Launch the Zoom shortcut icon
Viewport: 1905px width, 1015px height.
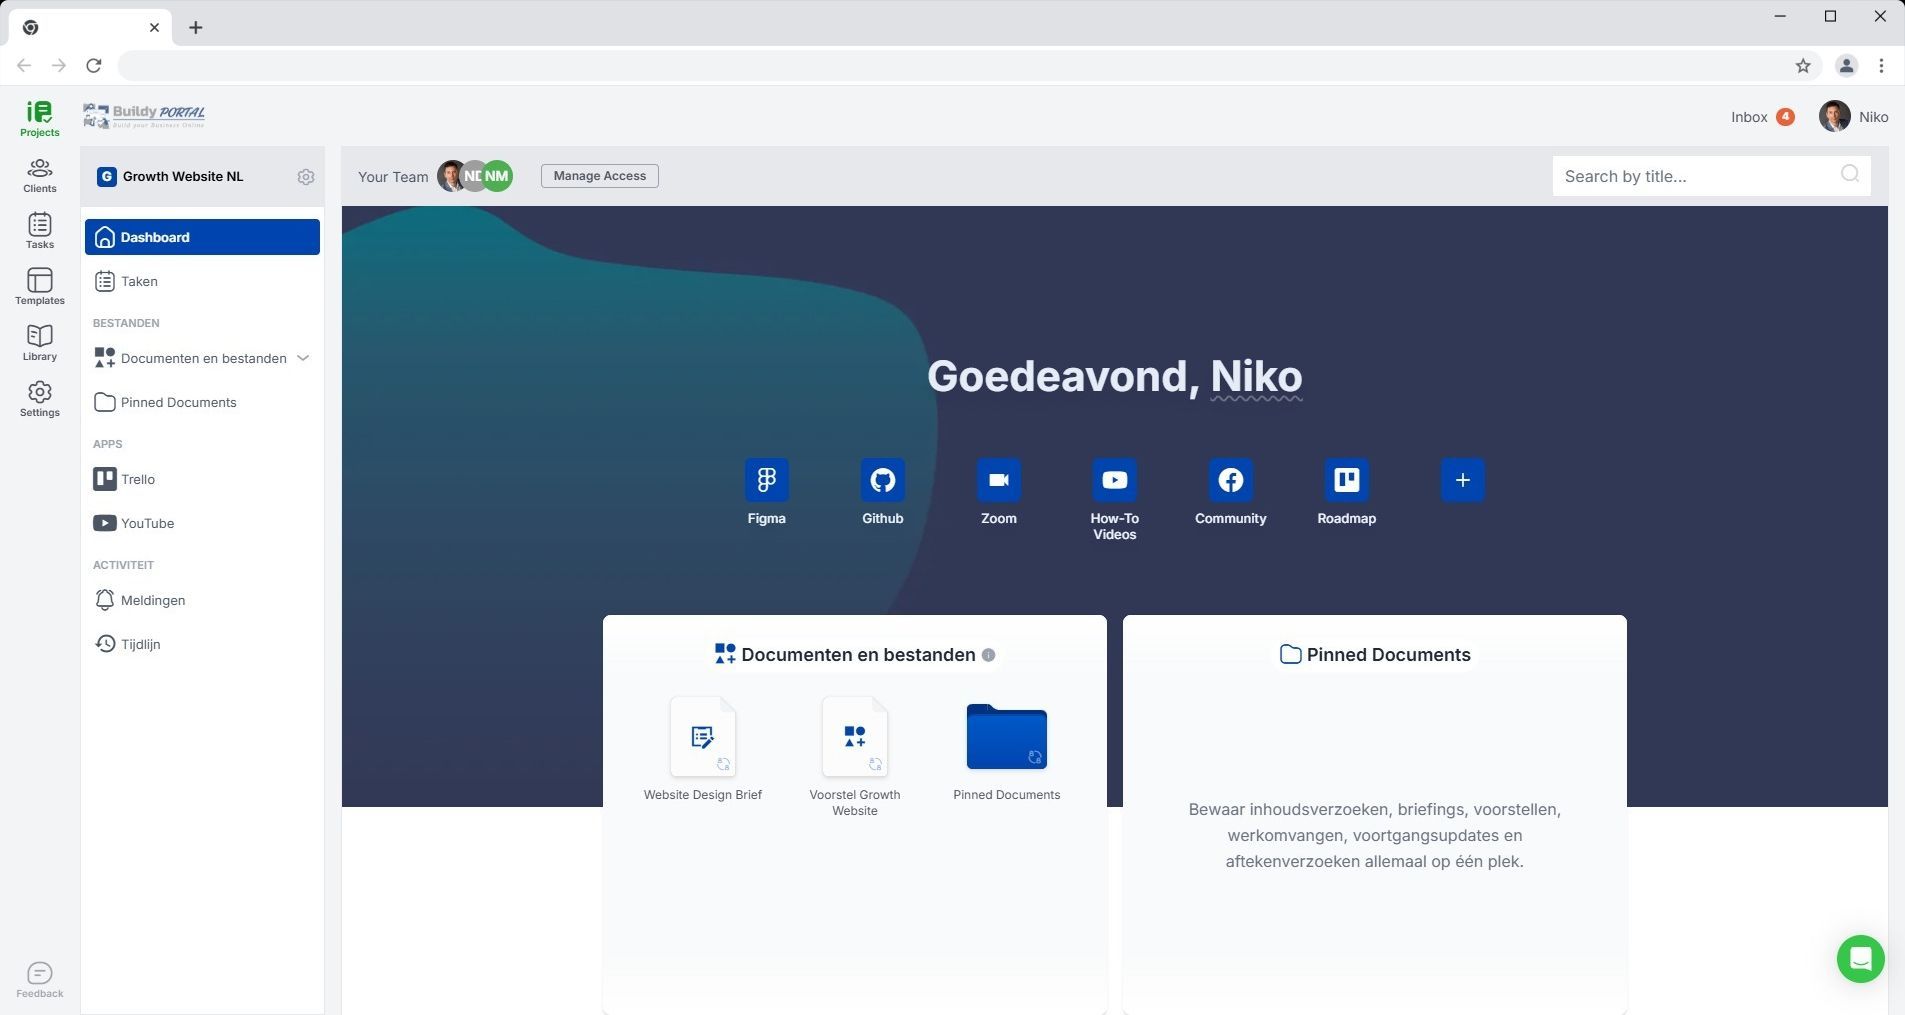click(998, 480)
